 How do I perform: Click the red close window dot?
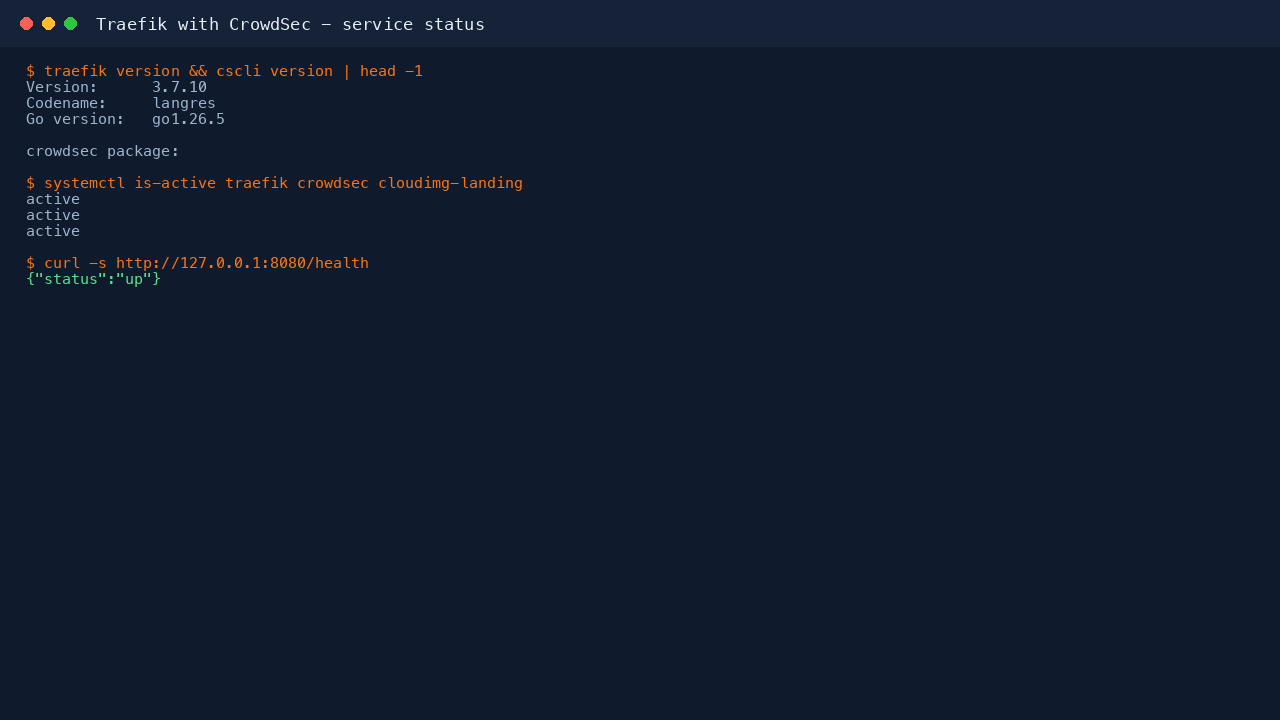pyautogui.click(x=26, y=24)
